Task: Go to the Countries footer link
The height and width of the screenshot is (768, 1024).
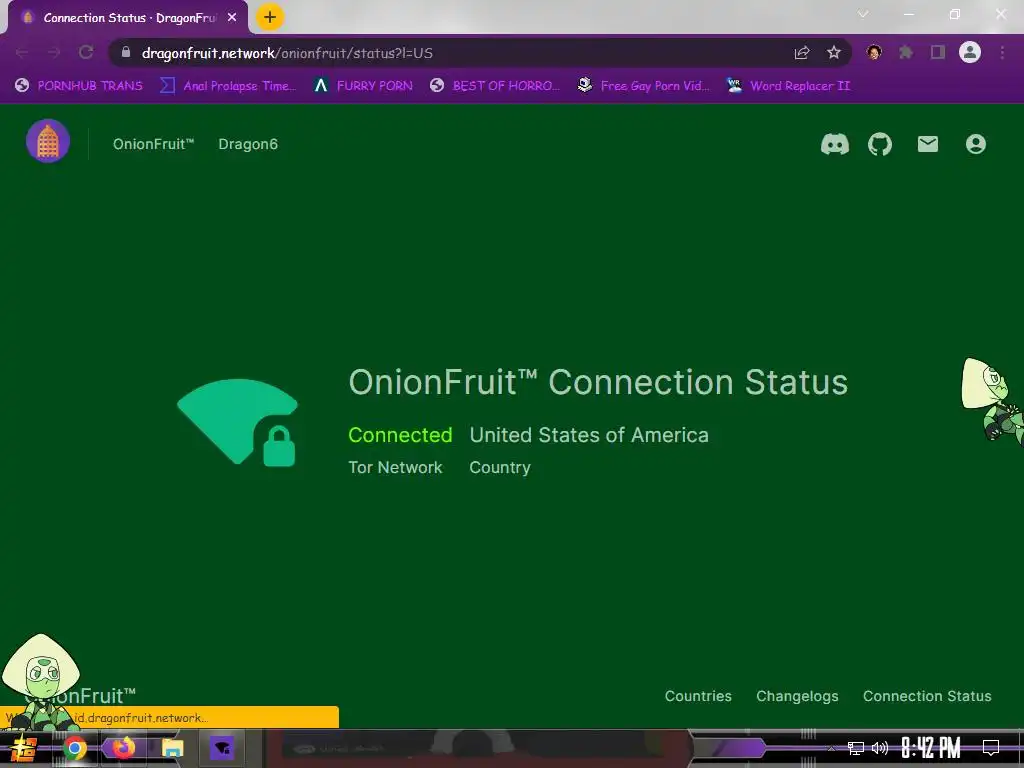Action: click(x=698, y=696)
